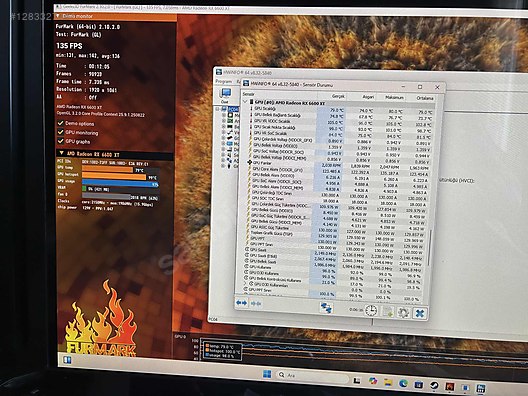Viewport: 528px width, 396px height.
Task: Collapse the Demo monitor panel triangle
Action: 58,16
